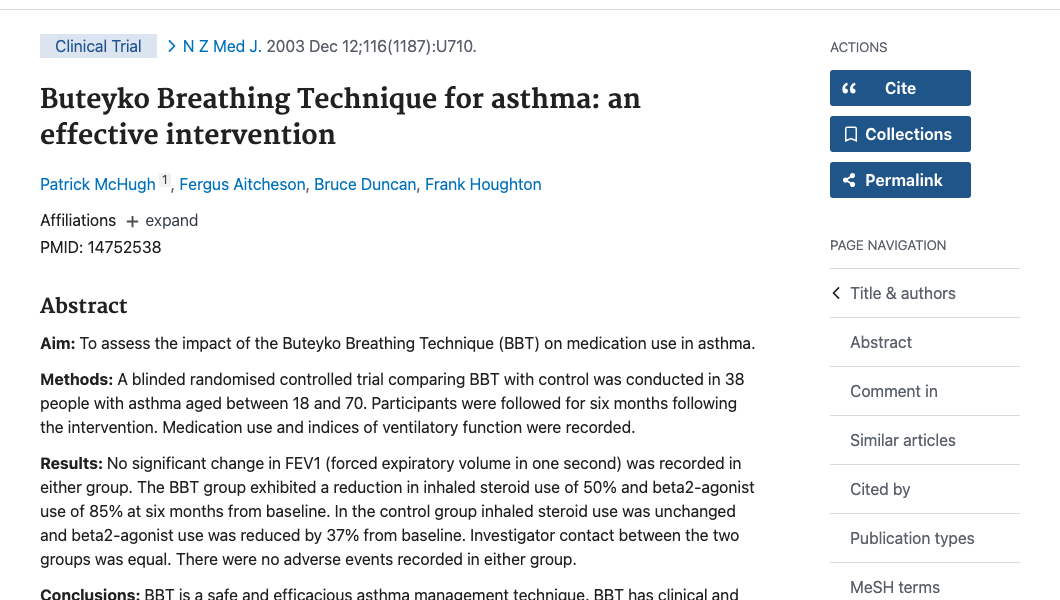Expand the Affiliations section with the plus icon
1060x600 pixels.
[x=131, y=220]
